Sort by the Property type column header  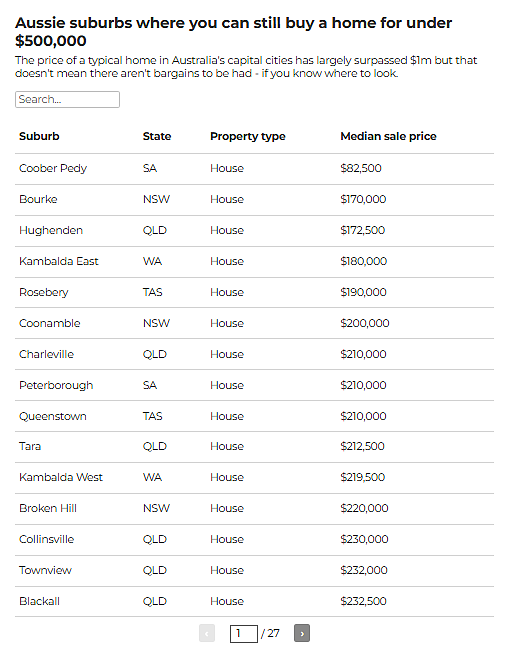click(x=248, y=136)
